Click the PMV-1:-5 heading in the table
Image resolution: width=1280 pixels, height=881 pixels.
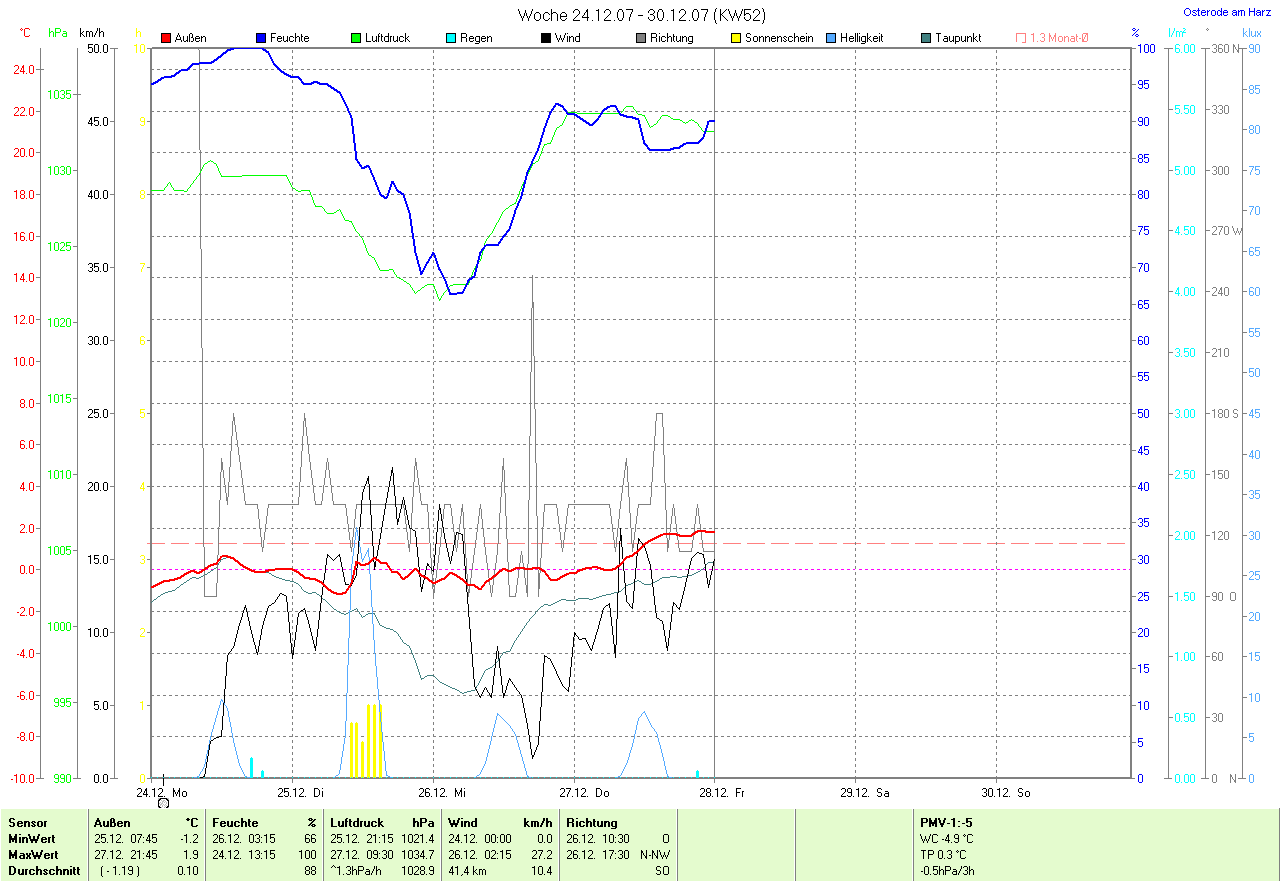946,823
